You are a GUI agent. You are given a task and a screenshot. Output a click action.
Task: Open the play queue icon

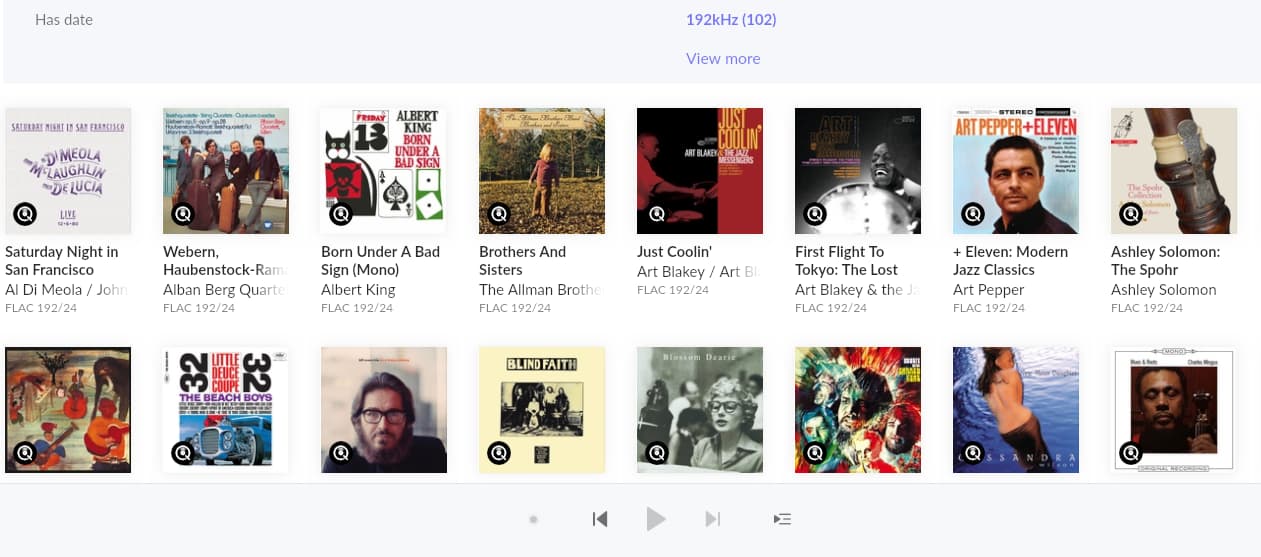point(782,519)
